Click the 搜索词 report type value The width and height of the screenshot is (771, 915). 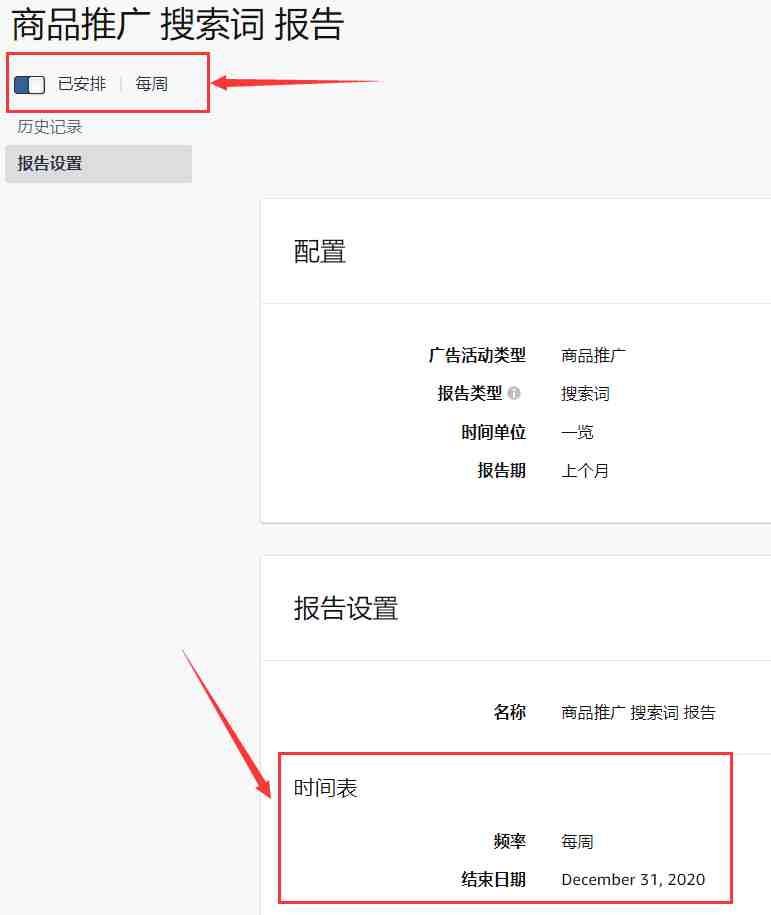tap(585, 394)
